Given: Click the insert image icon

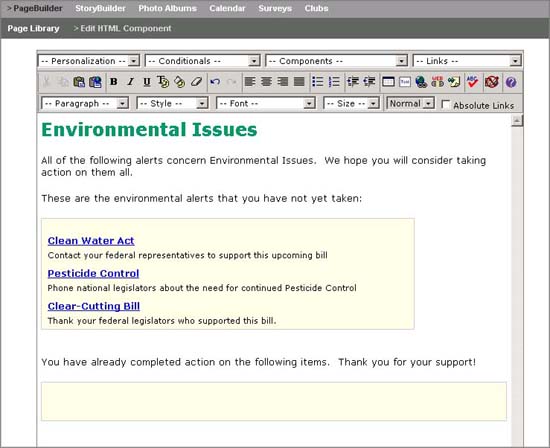Looking at the screenshot, I should (454, 82).
